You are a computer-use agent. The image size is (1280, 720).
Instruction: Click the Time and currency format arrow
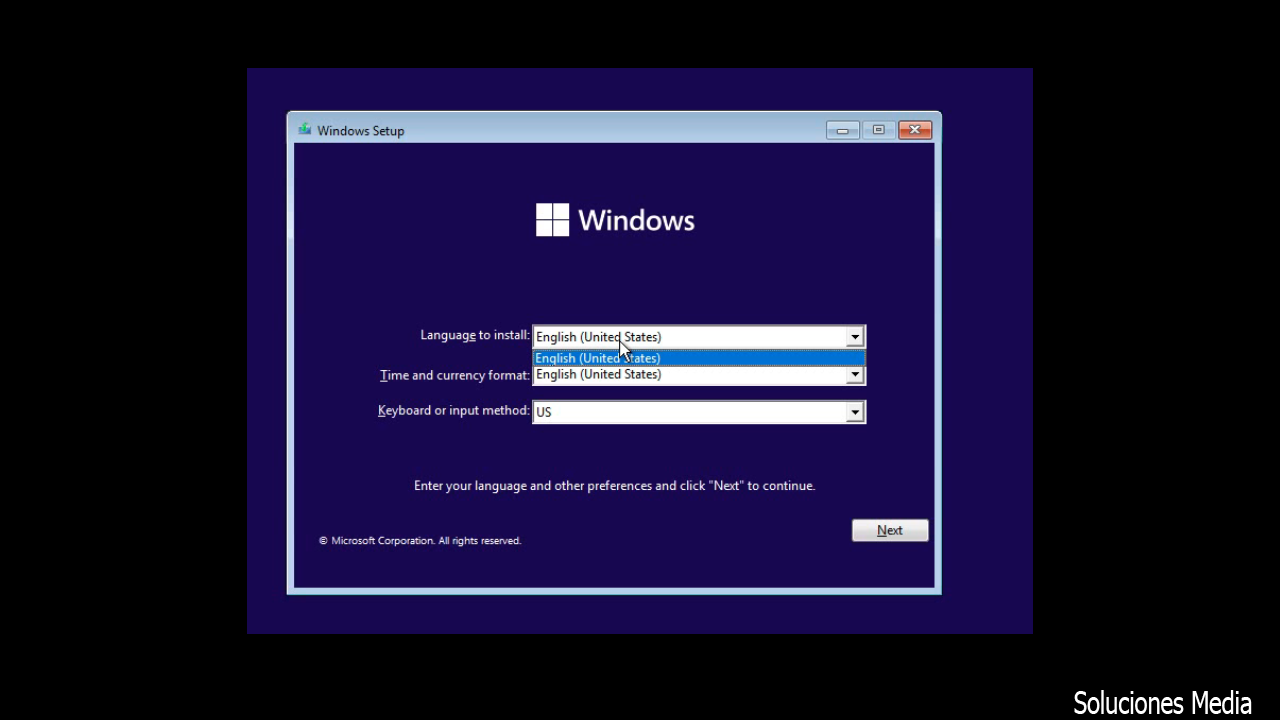[x=855, y=375]
